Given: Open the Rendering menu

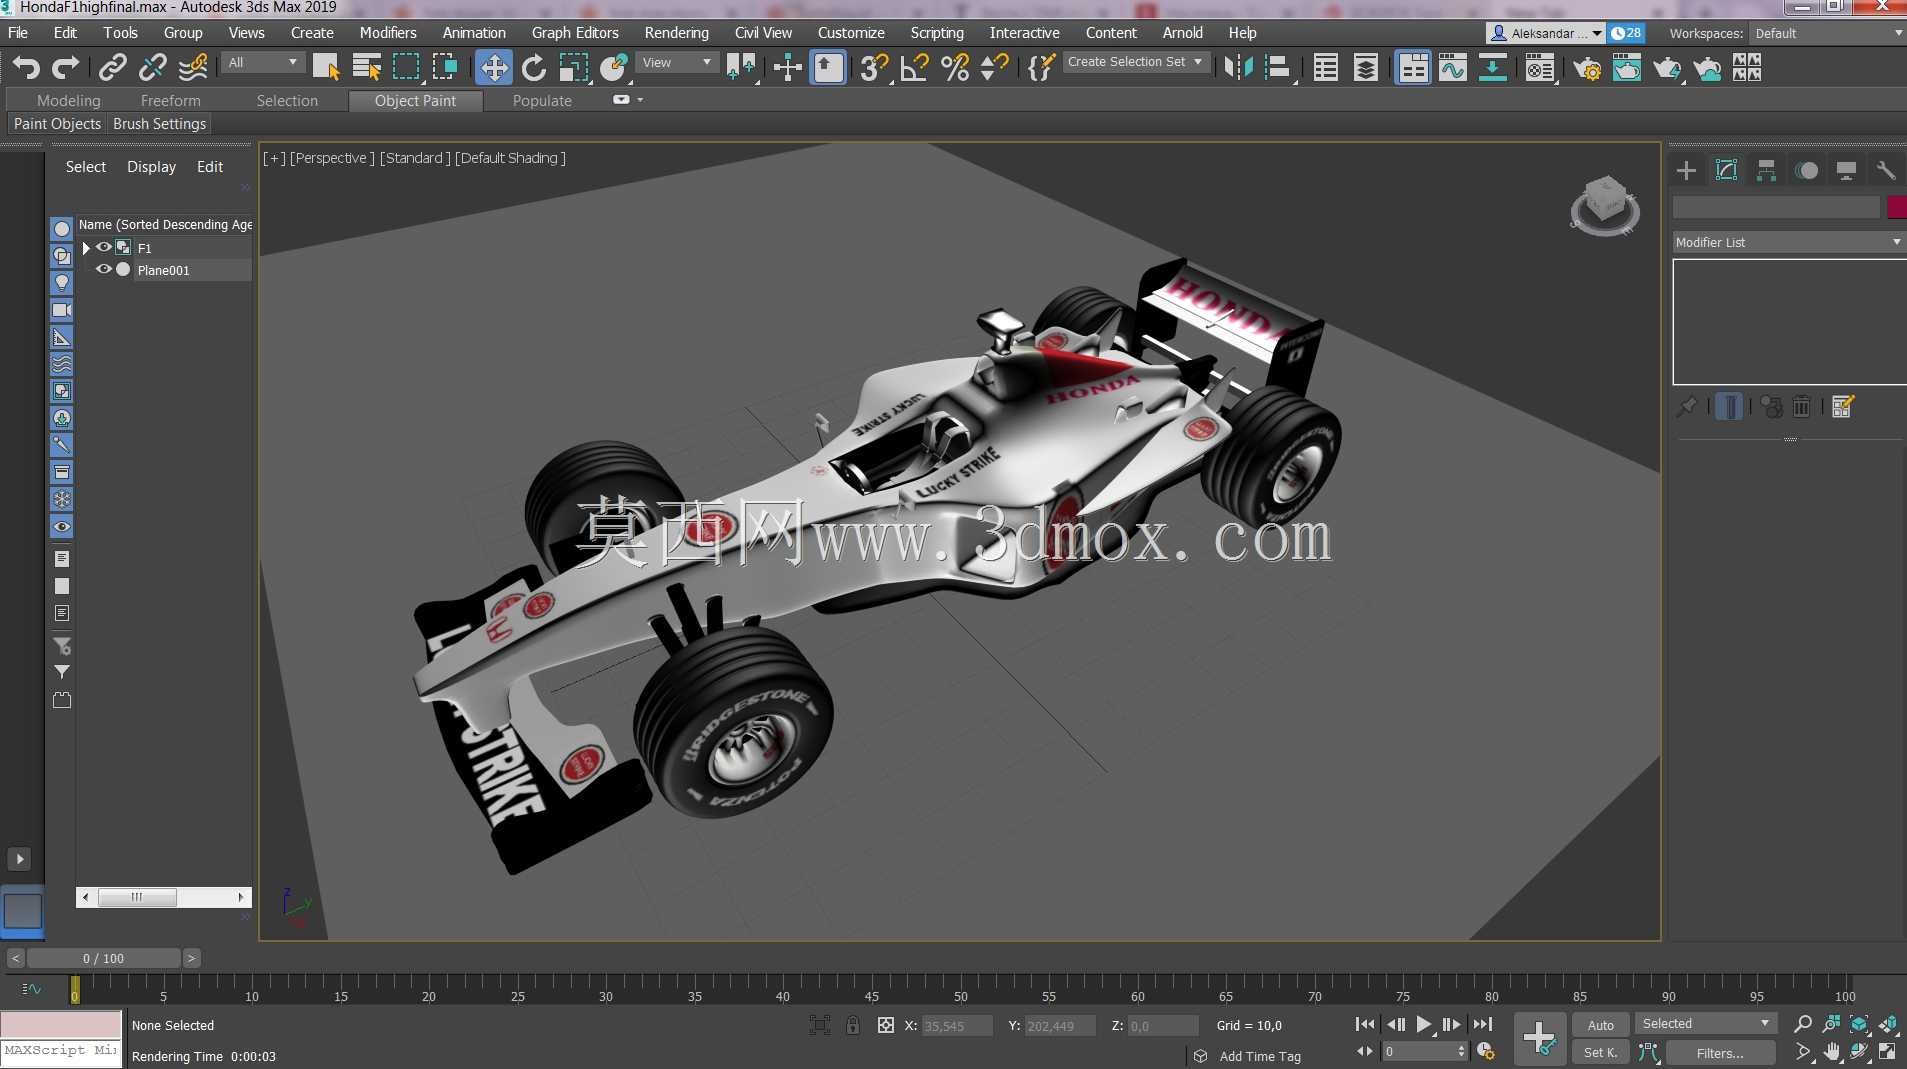Looking at the screenshot, I should pyautogui.click(x=676, y=33).
